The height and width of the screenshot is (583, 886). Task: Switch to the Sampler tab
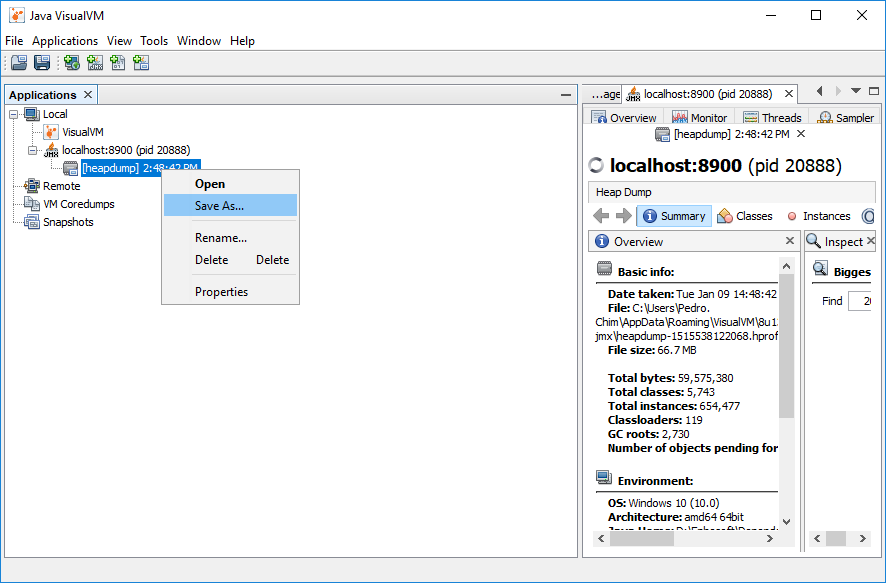point(846,117)
